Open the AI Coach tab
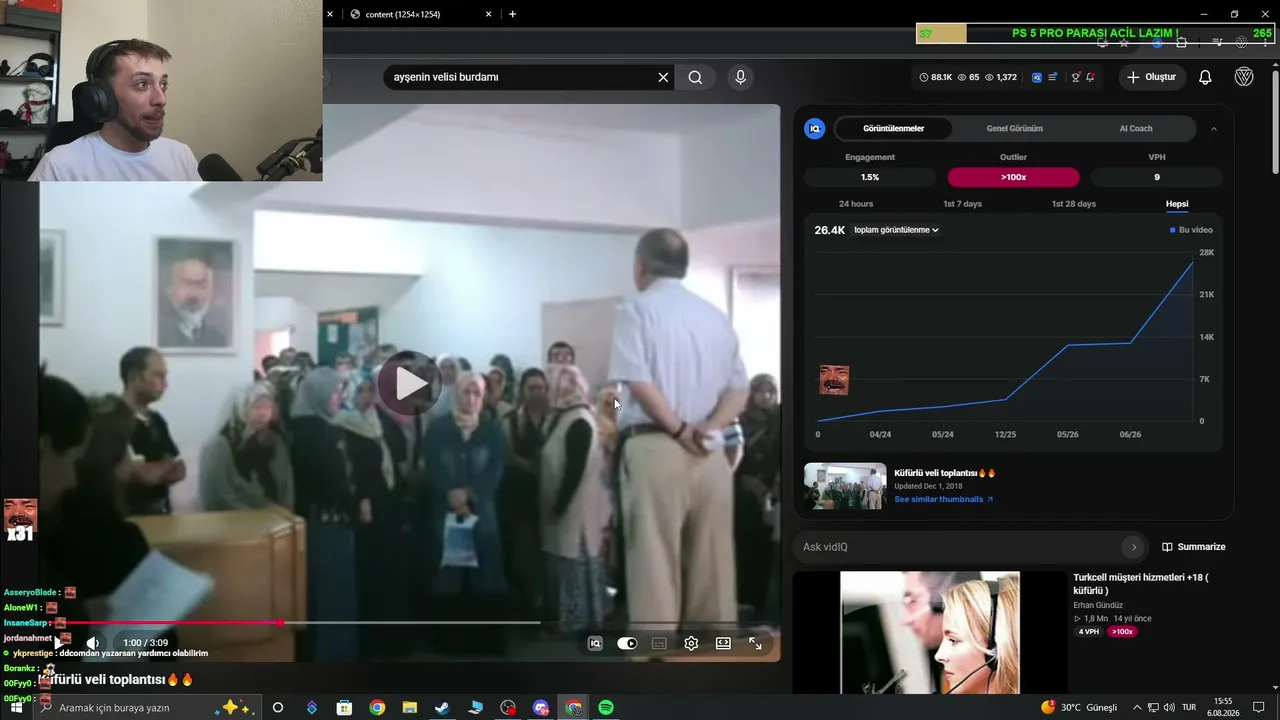The height and width of the screenshot is (720, 1280). tap(1135, 128)
